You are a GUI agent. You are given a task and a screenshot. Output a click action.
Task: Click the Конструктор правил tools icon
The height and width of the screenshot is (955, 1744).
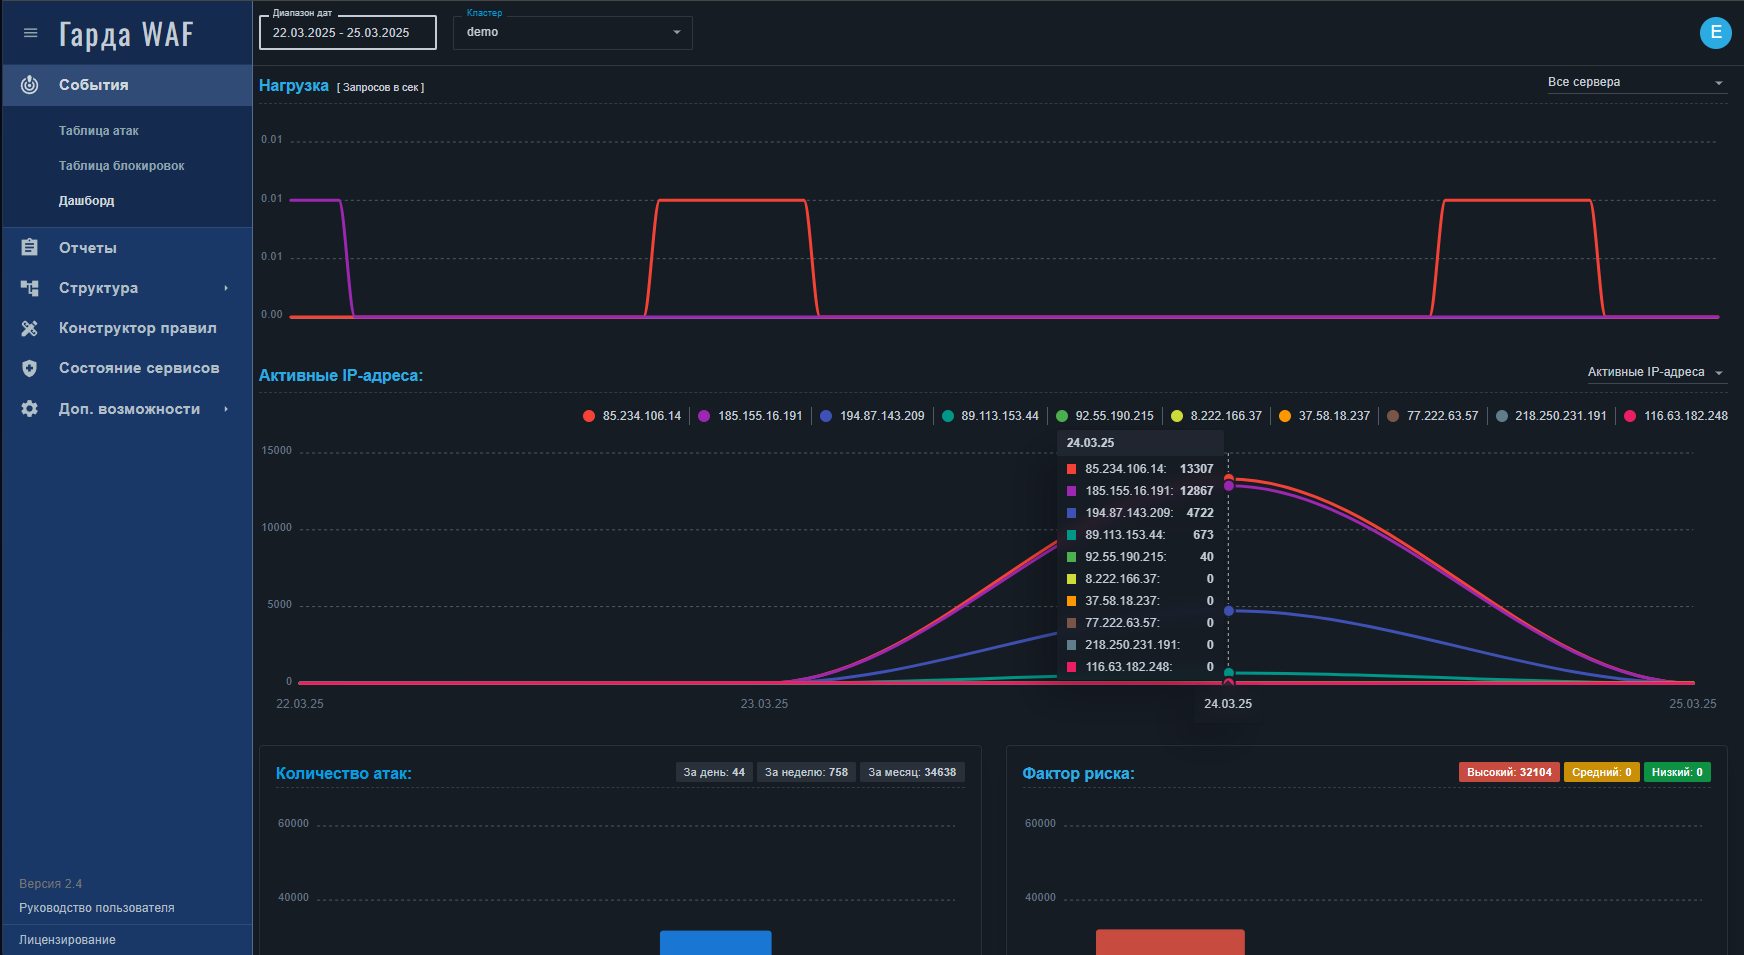pos(30,328)
